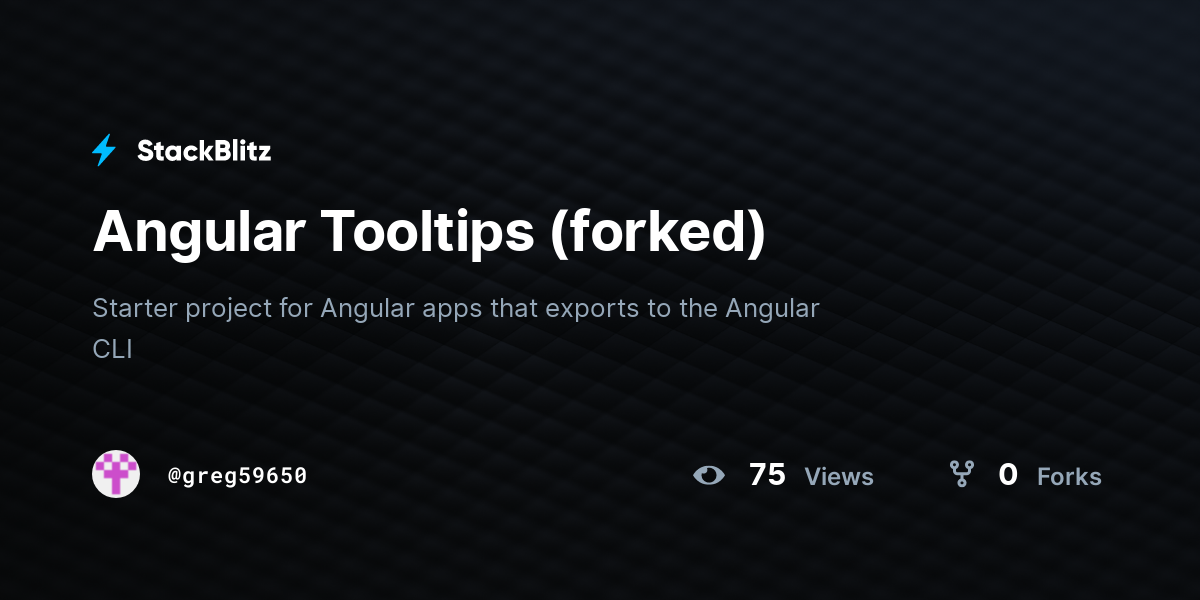Click the project description starting "Starter project"
The width and height of the screenshot is (1200, 600).
[456, 328]
